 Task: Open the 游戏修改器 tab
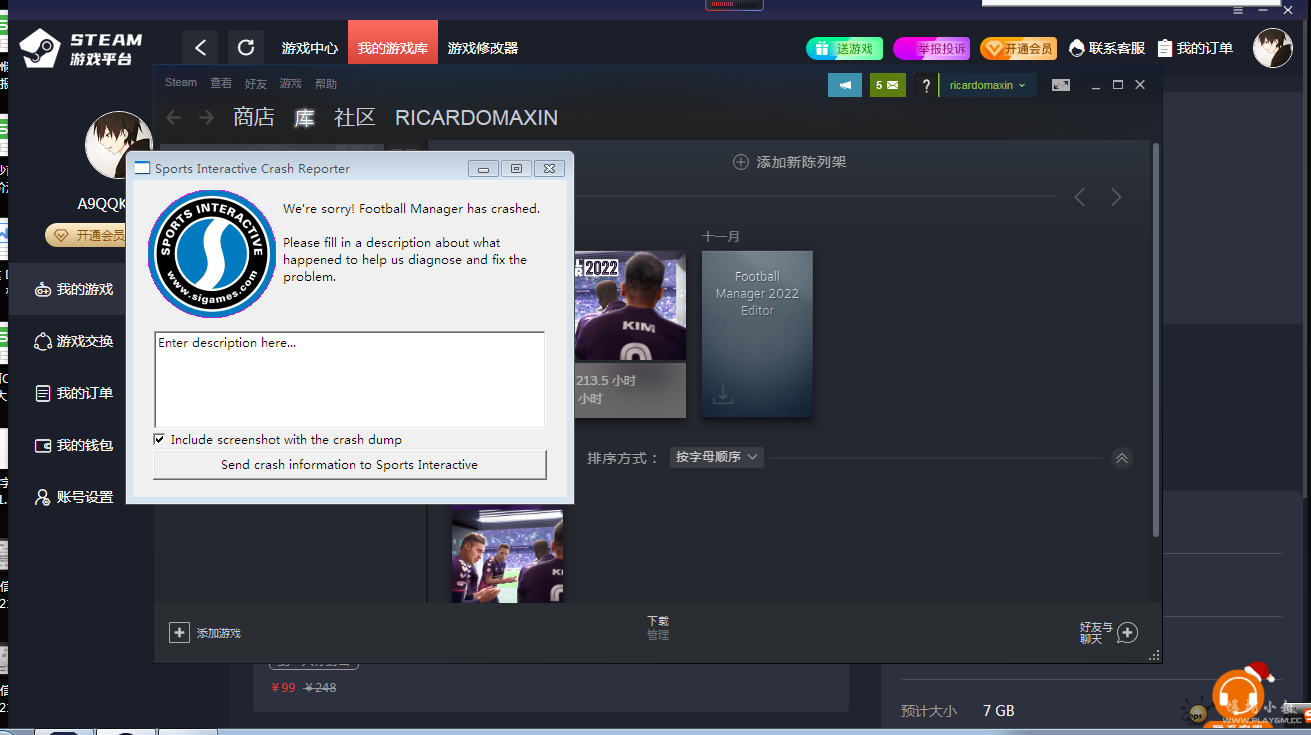pos(483,48)
